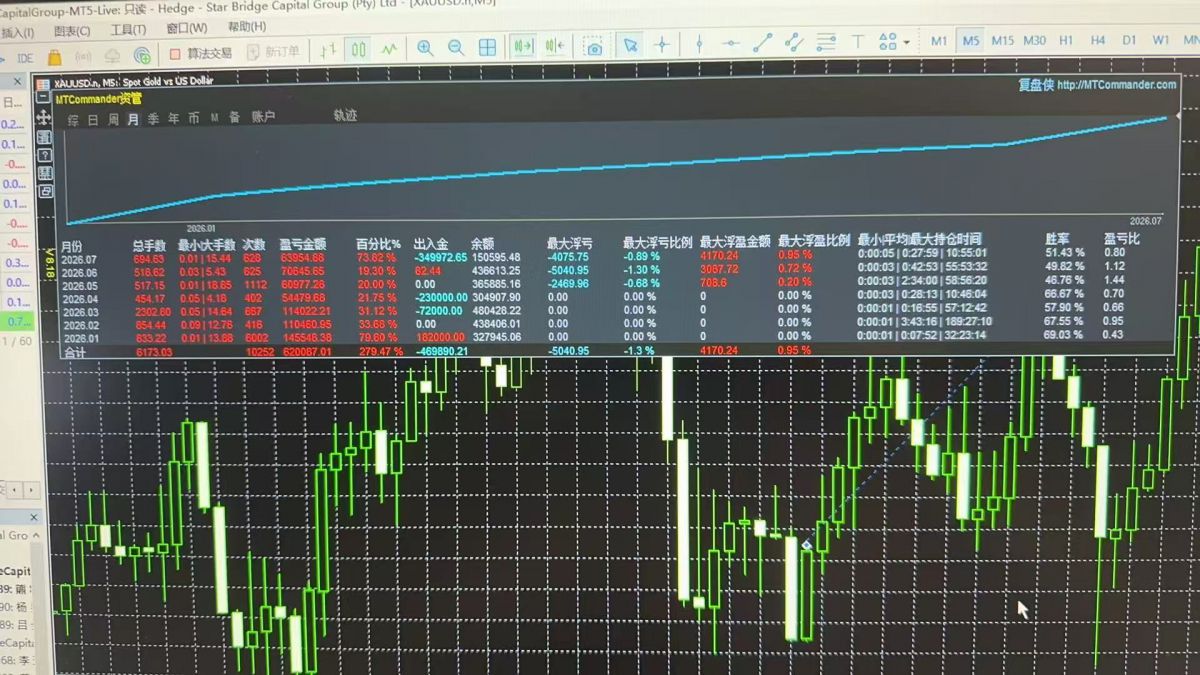Open the 帮助(H) menu
Viewport: 1200px width, 675px height.
(247, 28)
